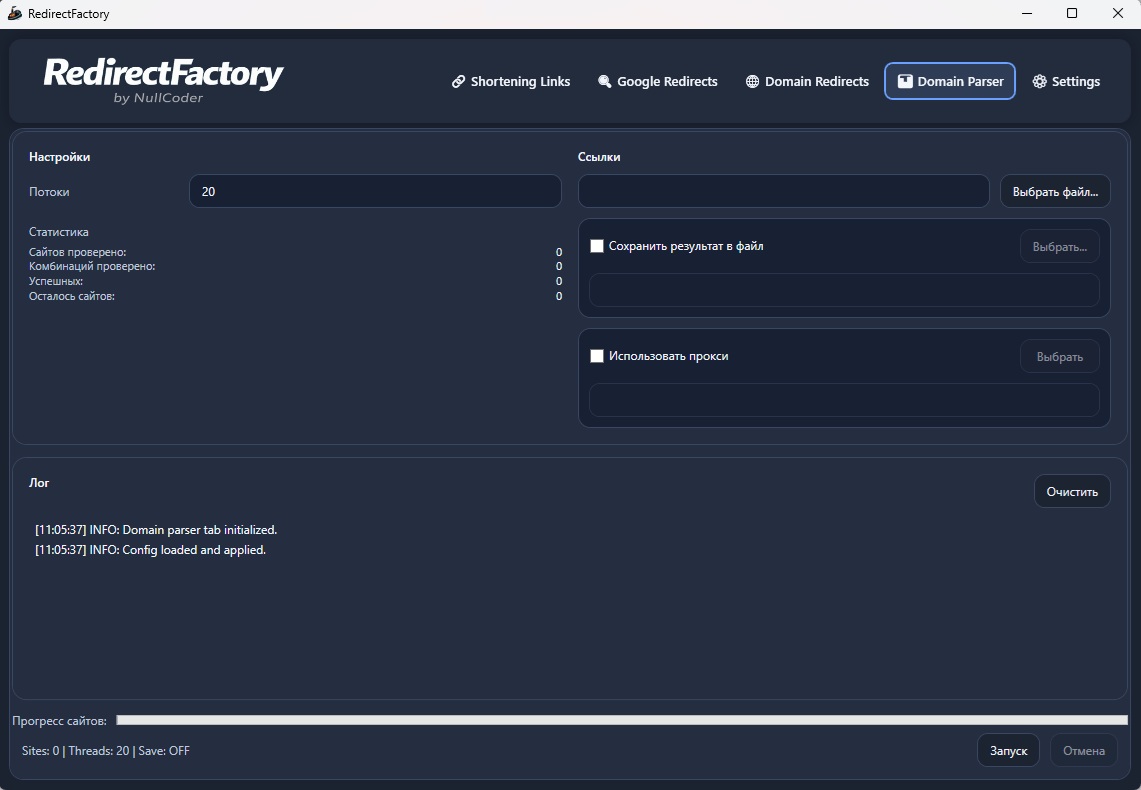
Task: Close the RedirectFactory window
Action: (x=1118, y=13)
